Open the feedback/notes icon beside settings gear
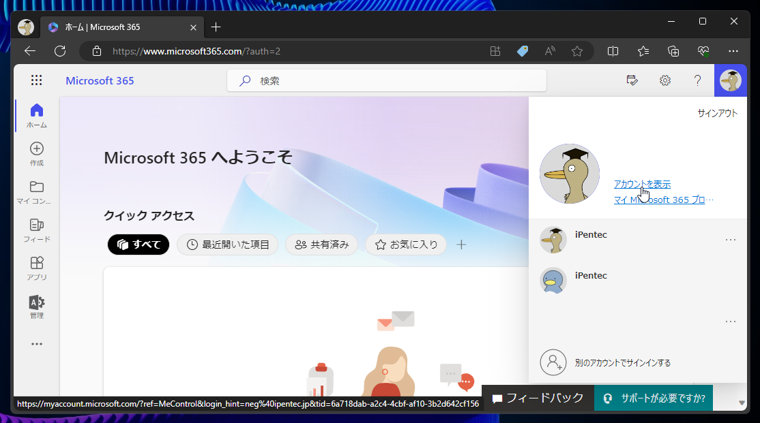This screenshot has width=760, height=423. 632,80
